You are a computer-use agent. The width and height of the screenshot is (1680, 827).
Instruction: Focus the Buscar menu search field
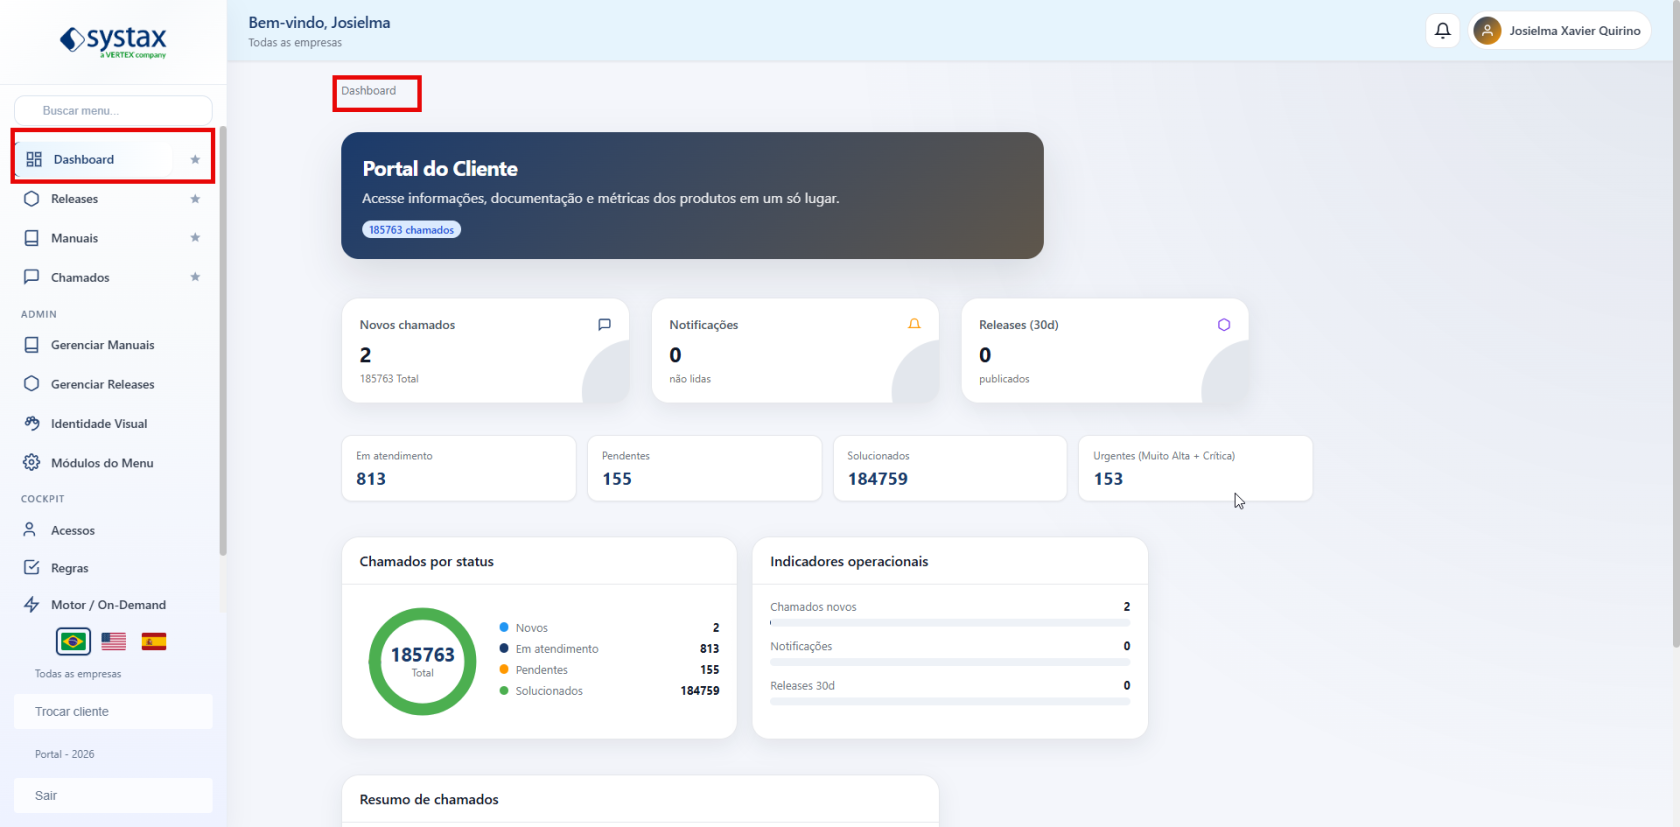tap(113, 111)
